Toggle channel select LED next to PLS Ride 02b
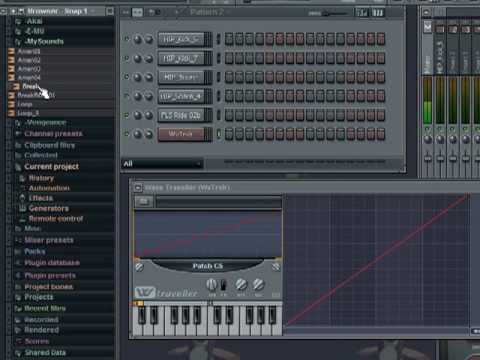The height and width of the screenshot is (360, 480). [x=219, y=115]
